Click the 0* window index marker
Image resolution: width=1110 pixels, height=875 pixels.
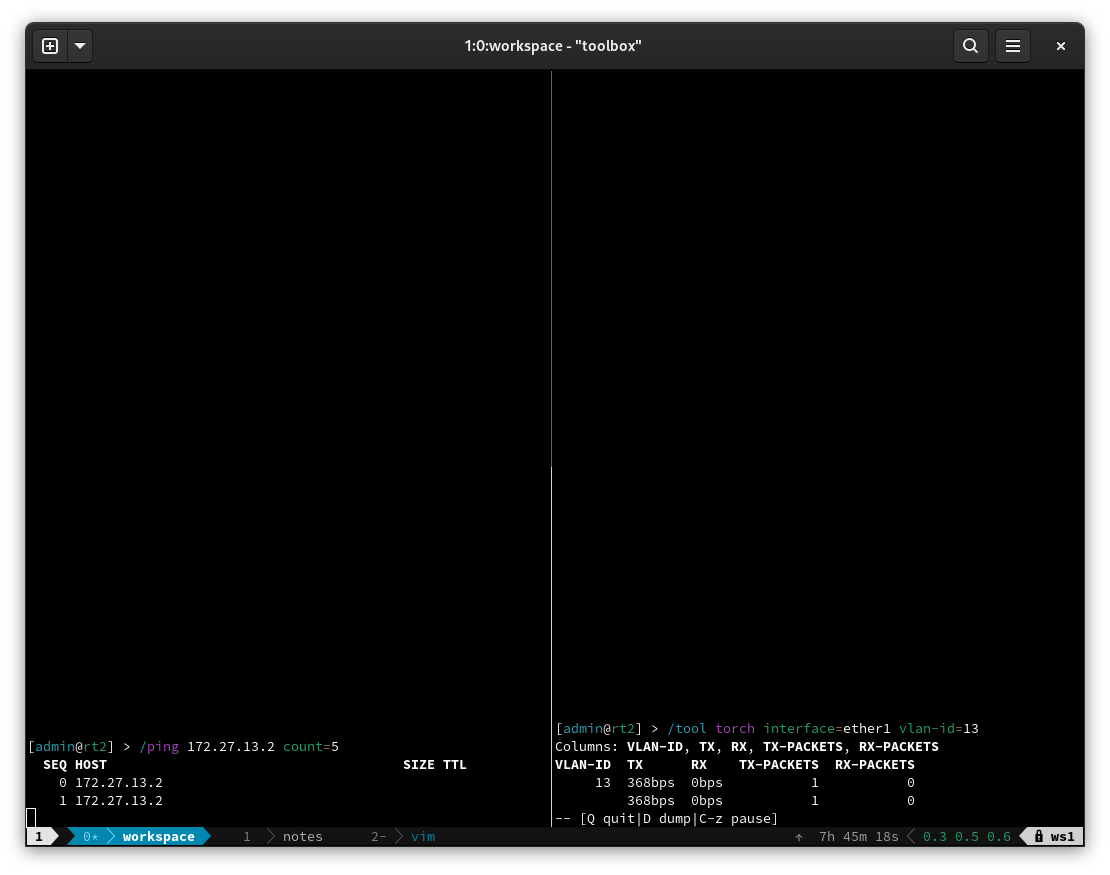[89, 836]
